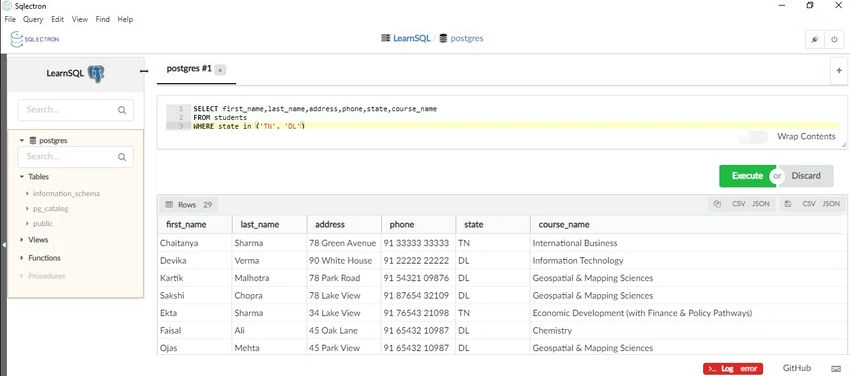Collapse the postgres database node
The image size is (850, 376).
22,140
